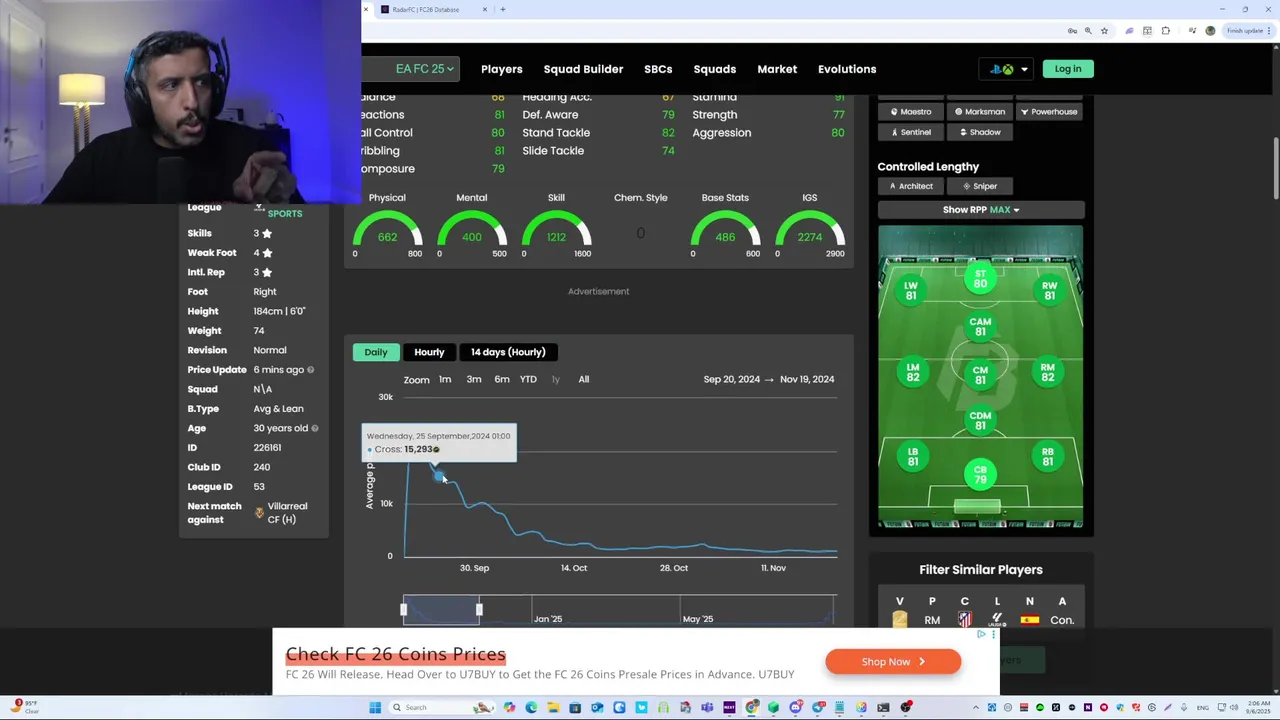This screenshot has width=1280, height=720.
Task: Click the LB 81 position on pitch
Action: [x=912, y=456]
